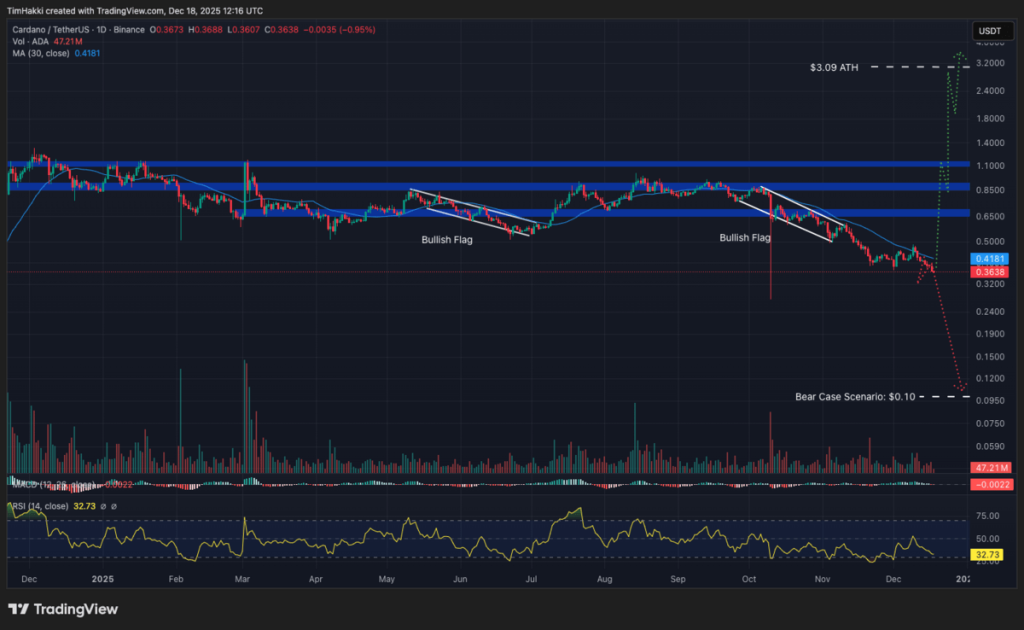Open RSI settings from its legend icon

click(114, 507)
